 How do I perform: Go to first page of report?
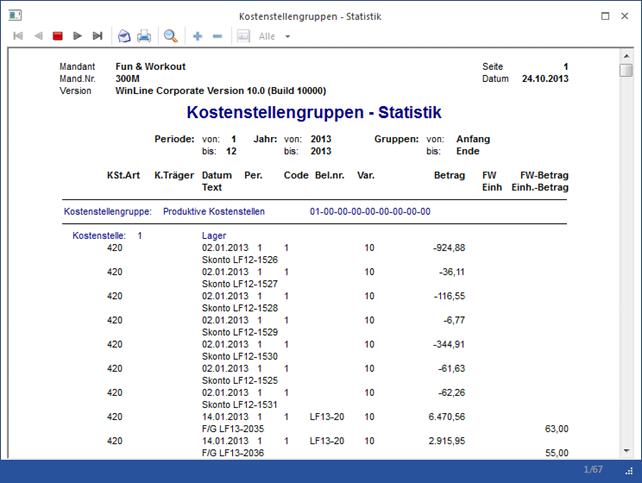point(18,36)
